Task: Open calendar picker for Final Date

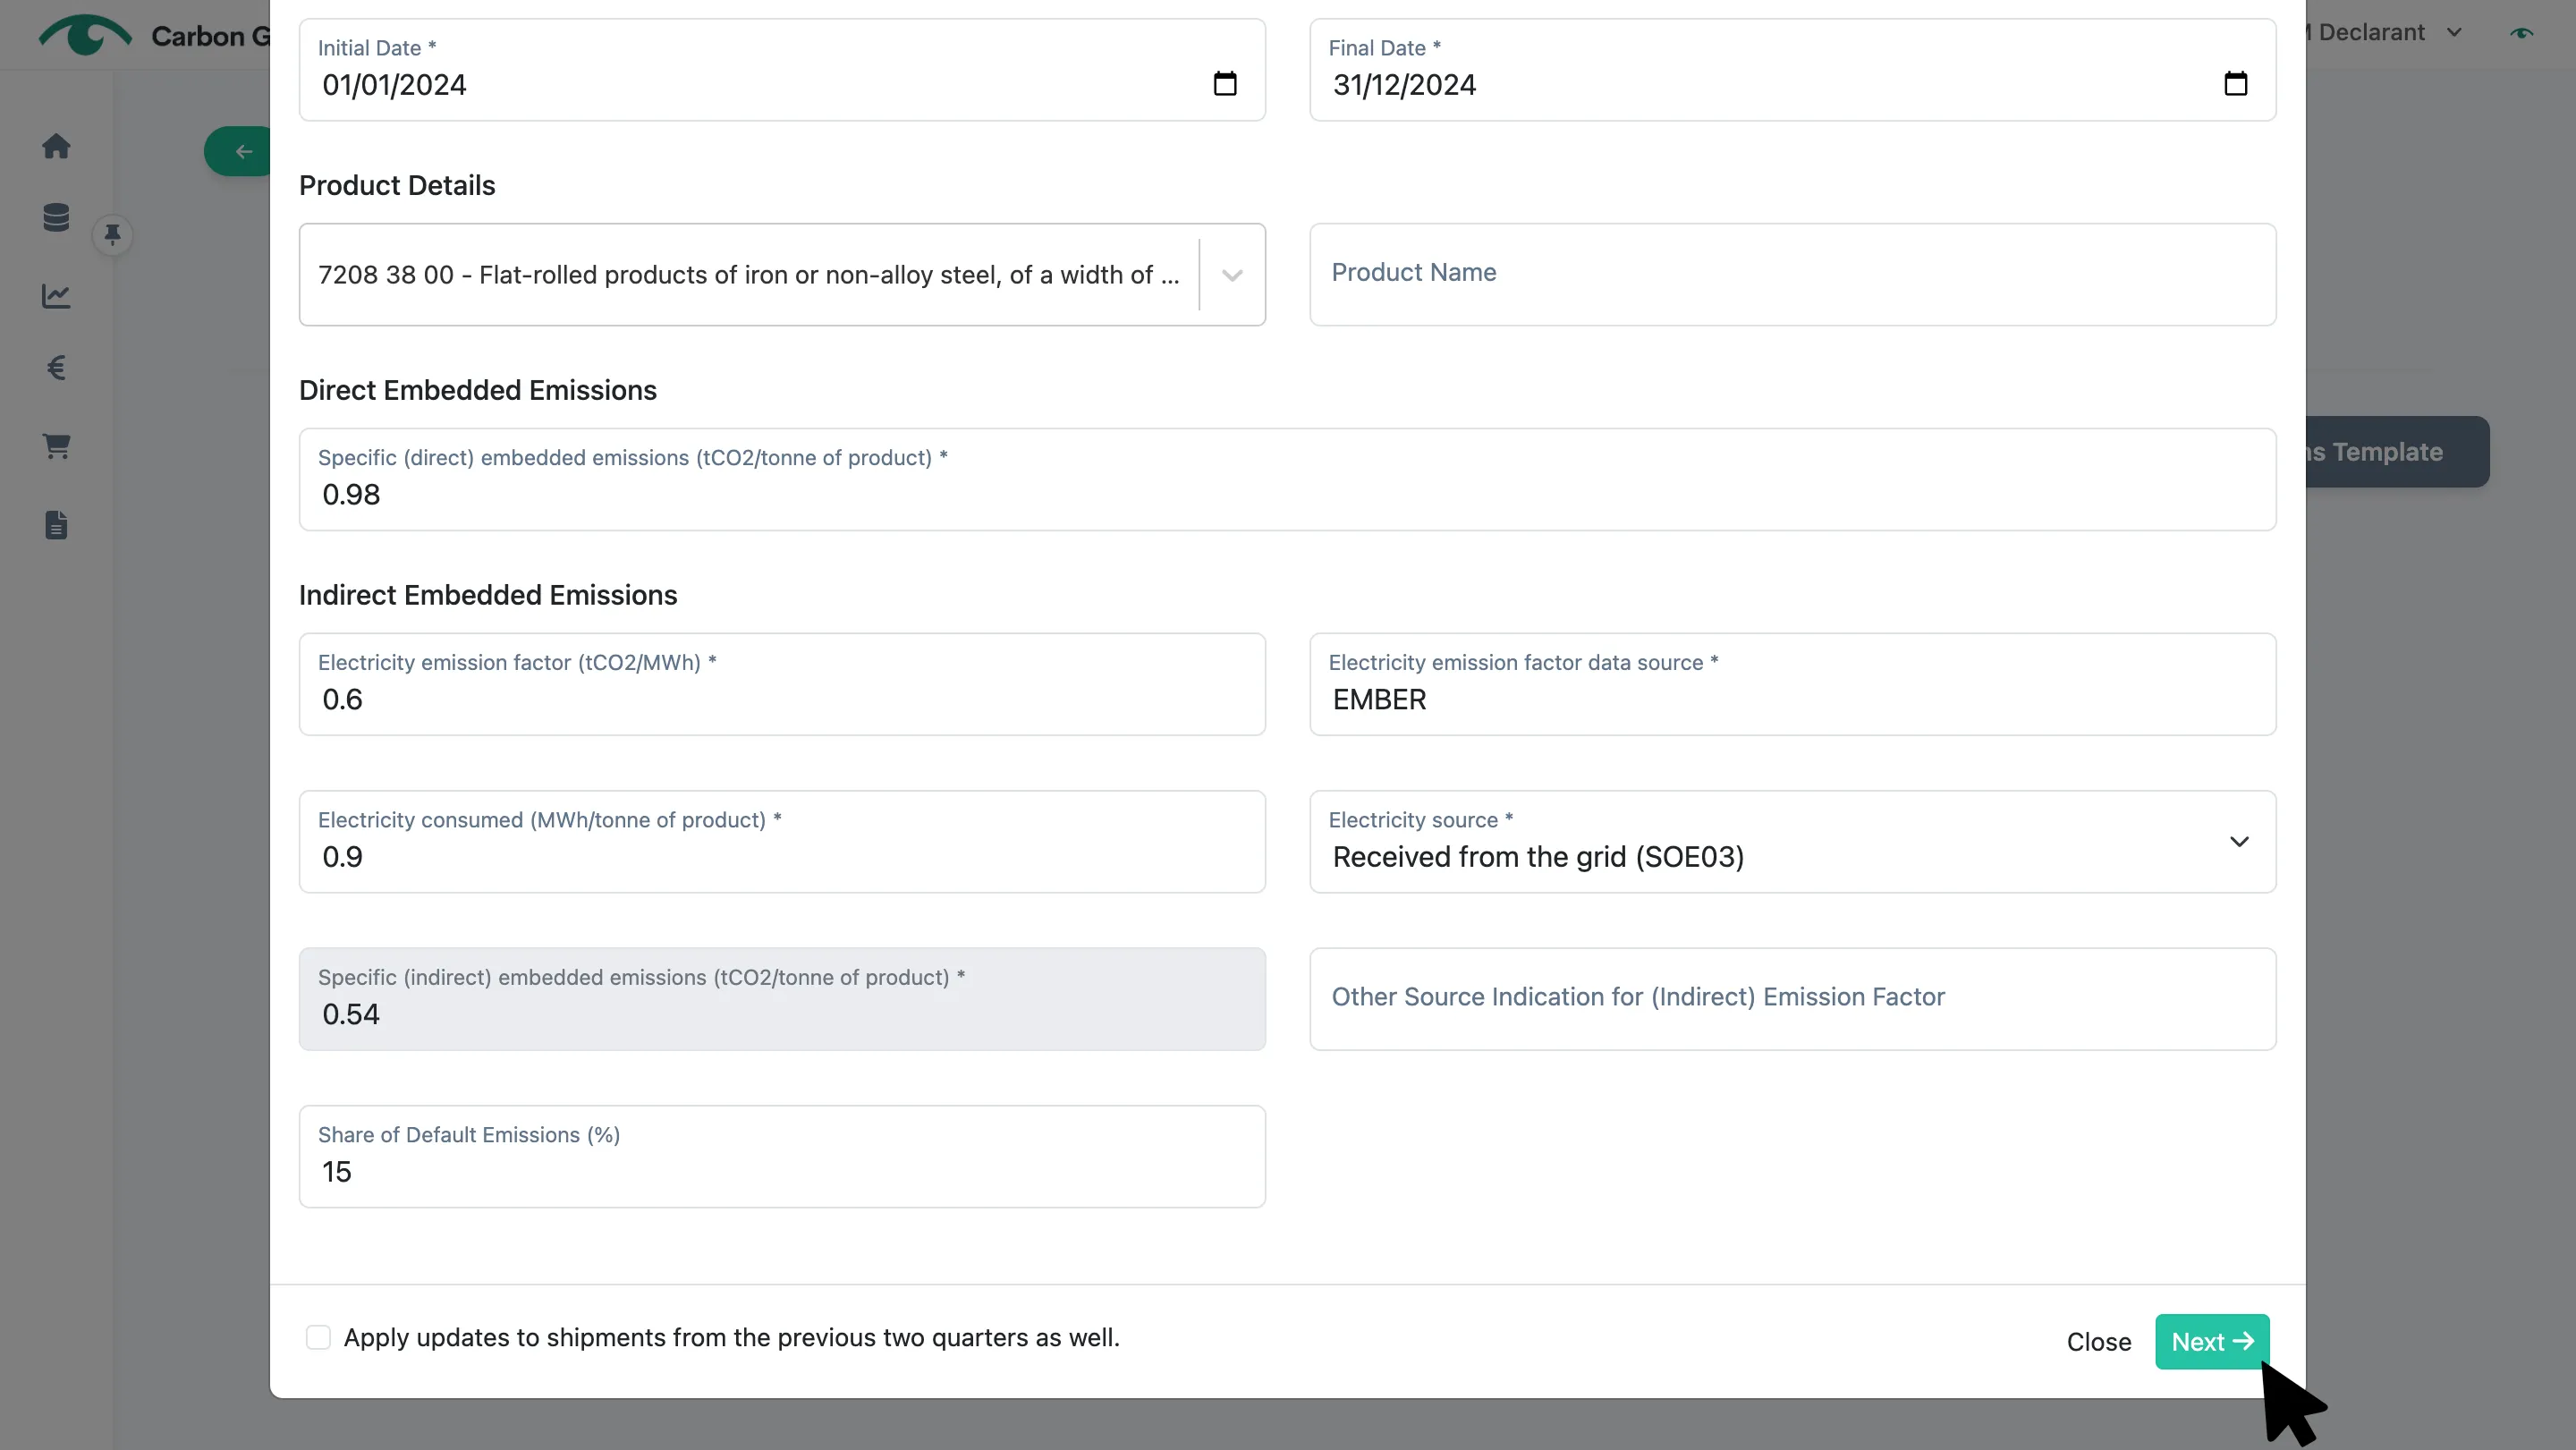Action: point(2236,83)
